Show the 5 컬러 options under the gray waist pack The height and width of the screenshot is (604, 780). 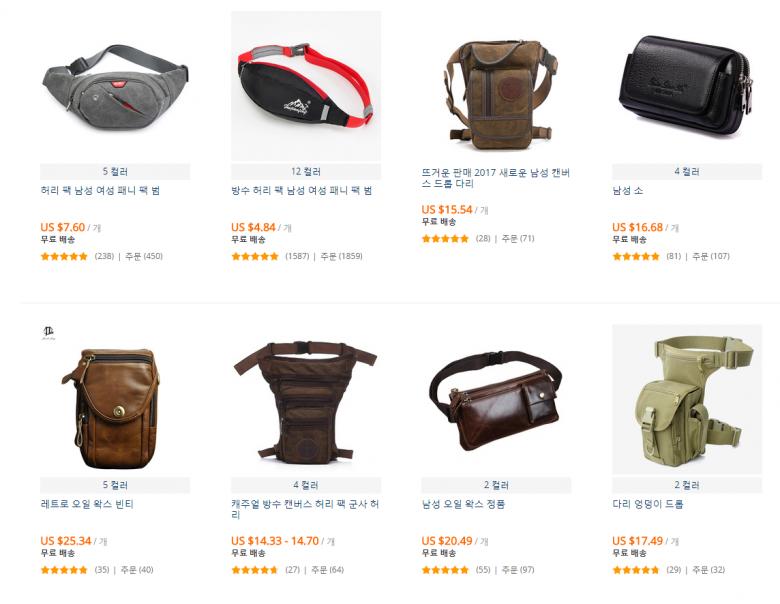click(x=115, y=172)
